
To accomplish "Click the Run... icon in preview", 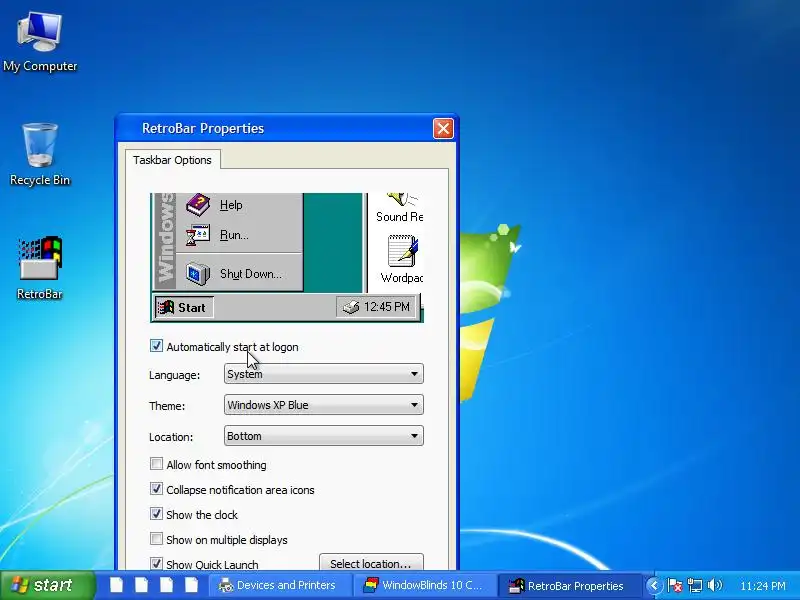I will coord(198,235).
